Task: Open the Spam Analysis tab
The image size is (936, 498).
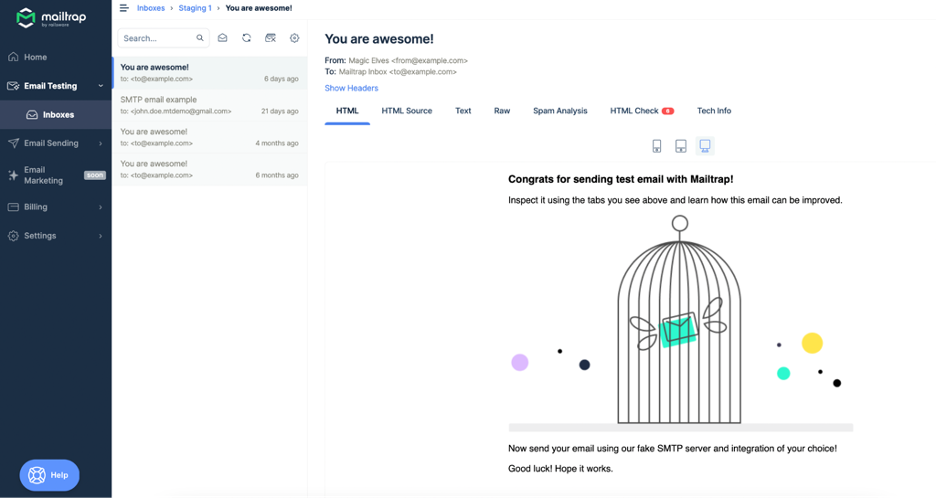Action: coord(560,111)
